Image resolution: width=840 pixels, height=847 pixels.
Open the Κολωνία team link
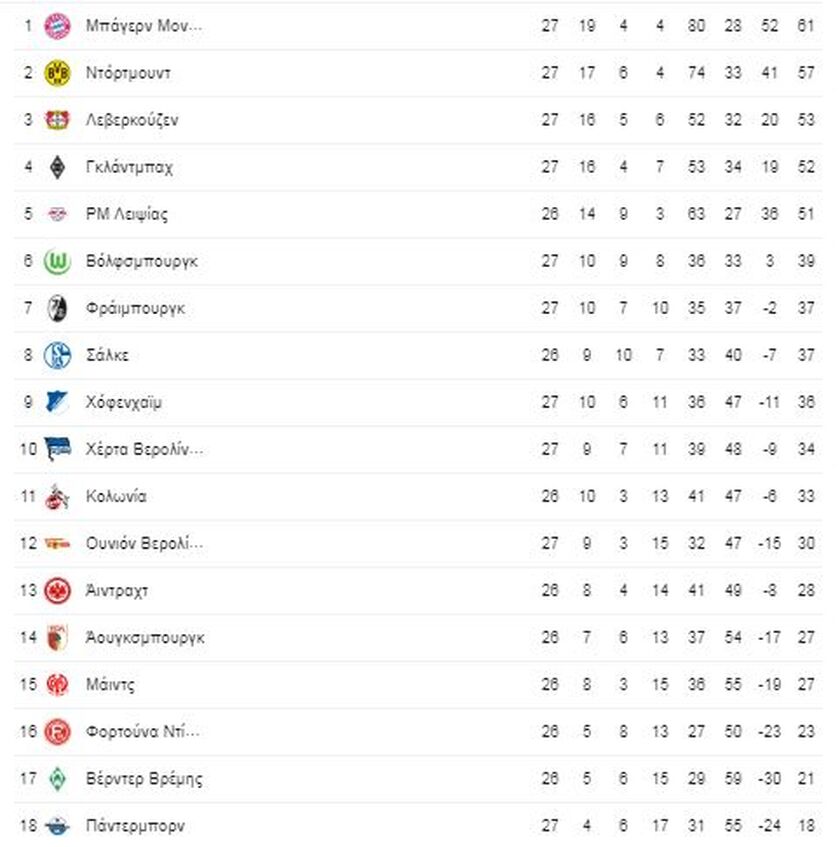tap(116, 496)
